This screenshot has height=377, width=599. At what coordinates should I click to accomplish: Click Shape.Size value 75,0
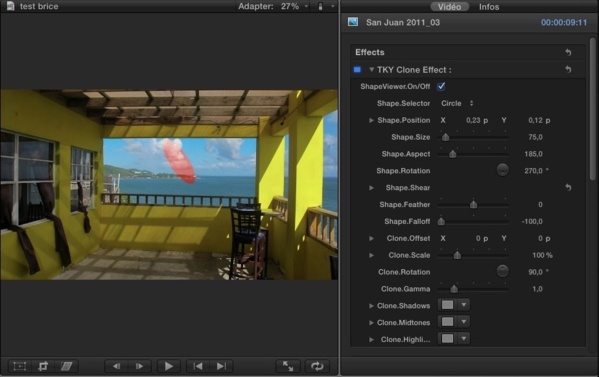click(x=535, y=137)
